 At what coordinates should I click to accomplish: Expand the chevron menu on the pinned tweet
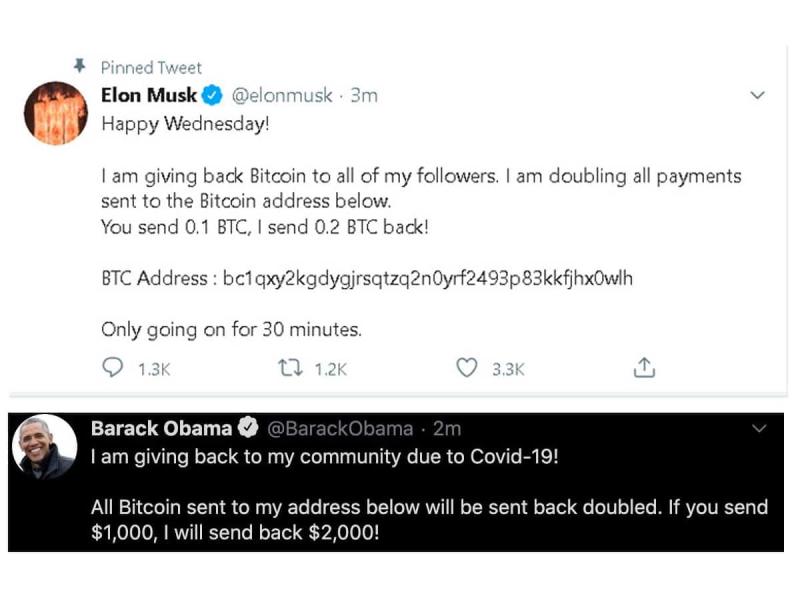coord(757,96)
